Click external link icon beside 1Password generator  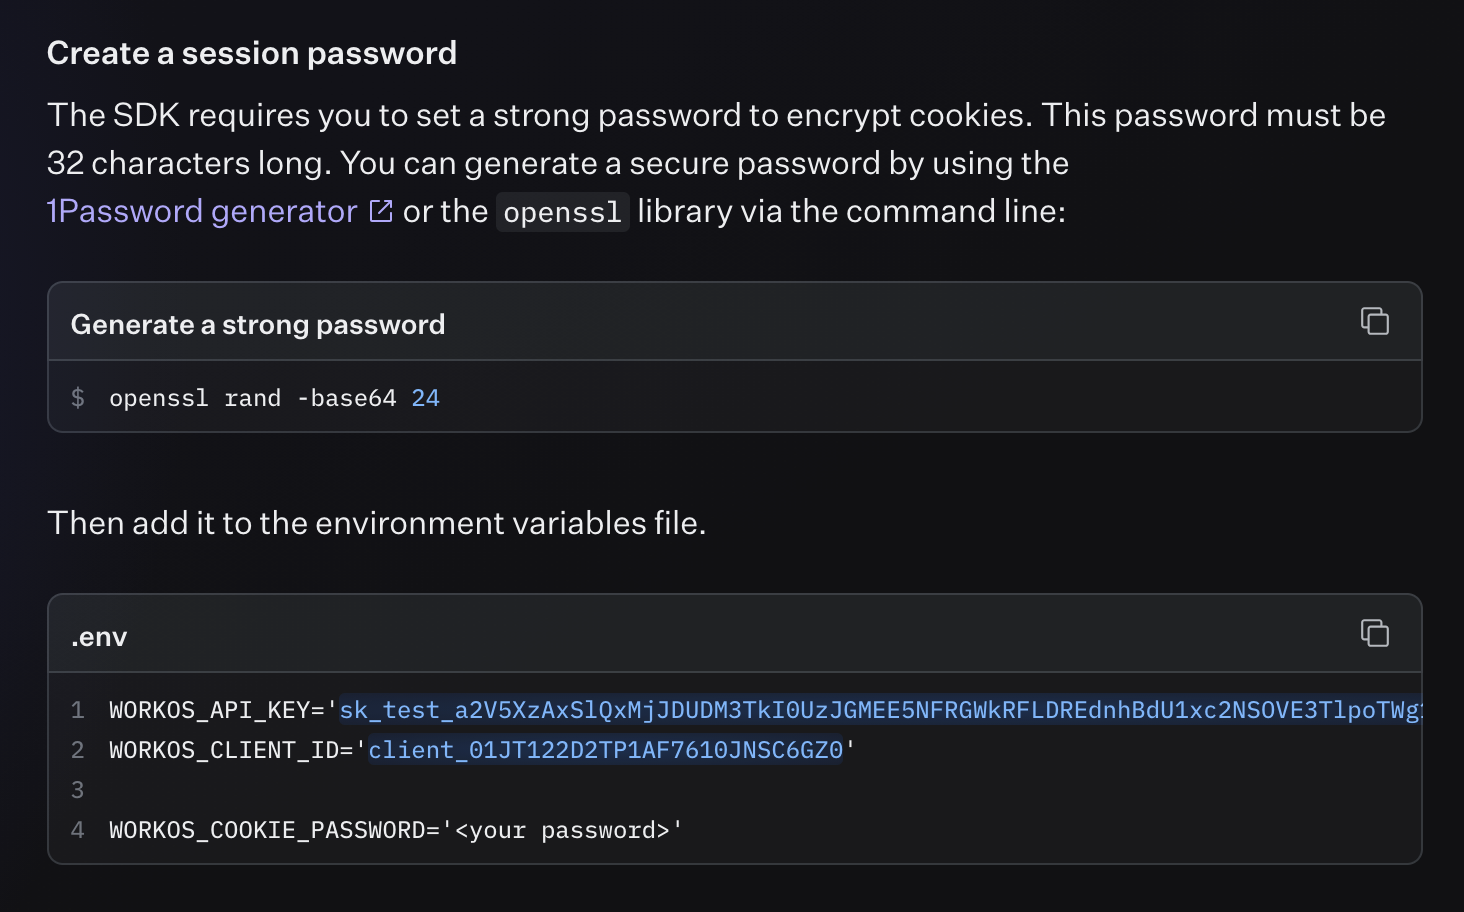pyautogui.click(x=381, y=211)
